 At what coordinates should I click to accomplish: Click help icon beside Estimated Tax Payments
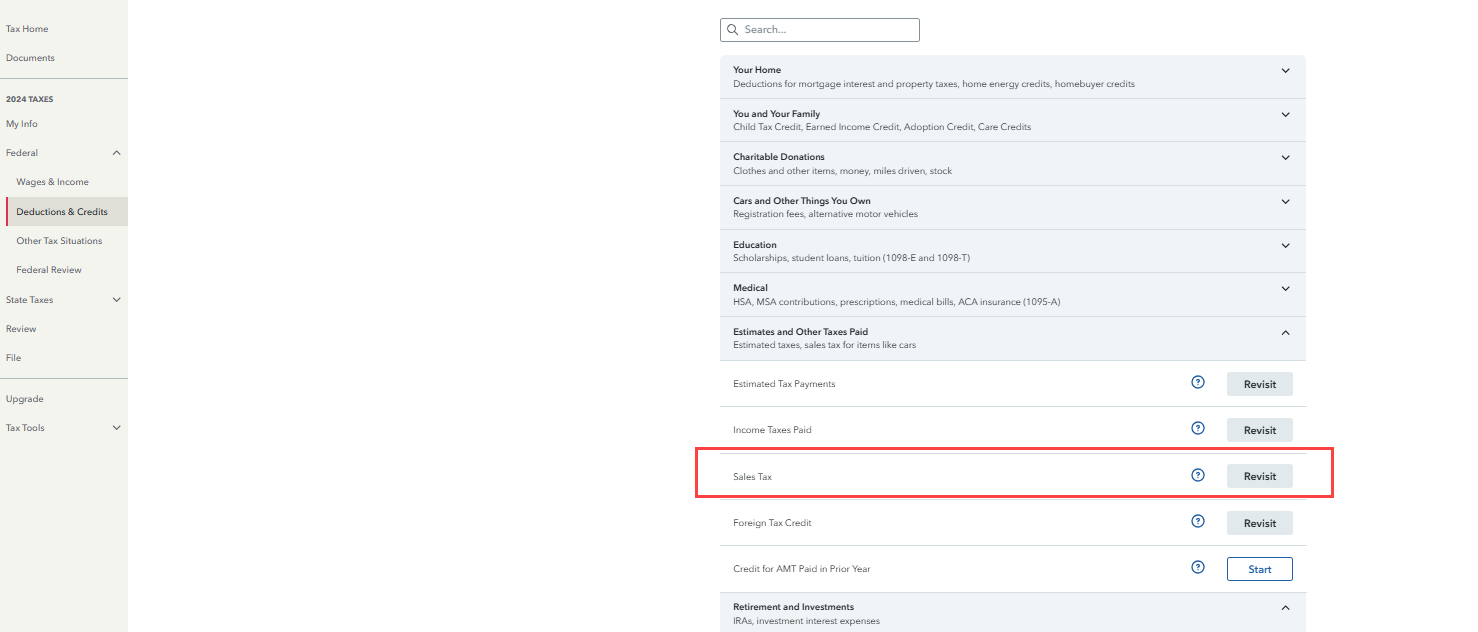click(x=1198, y=383)
